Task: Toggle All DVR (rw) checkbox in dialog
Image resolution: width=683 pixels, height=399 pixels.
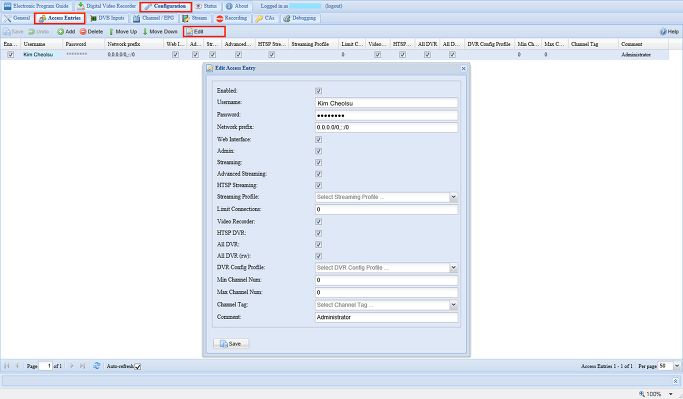Action: pyautogui.click(x=318, y=256)
